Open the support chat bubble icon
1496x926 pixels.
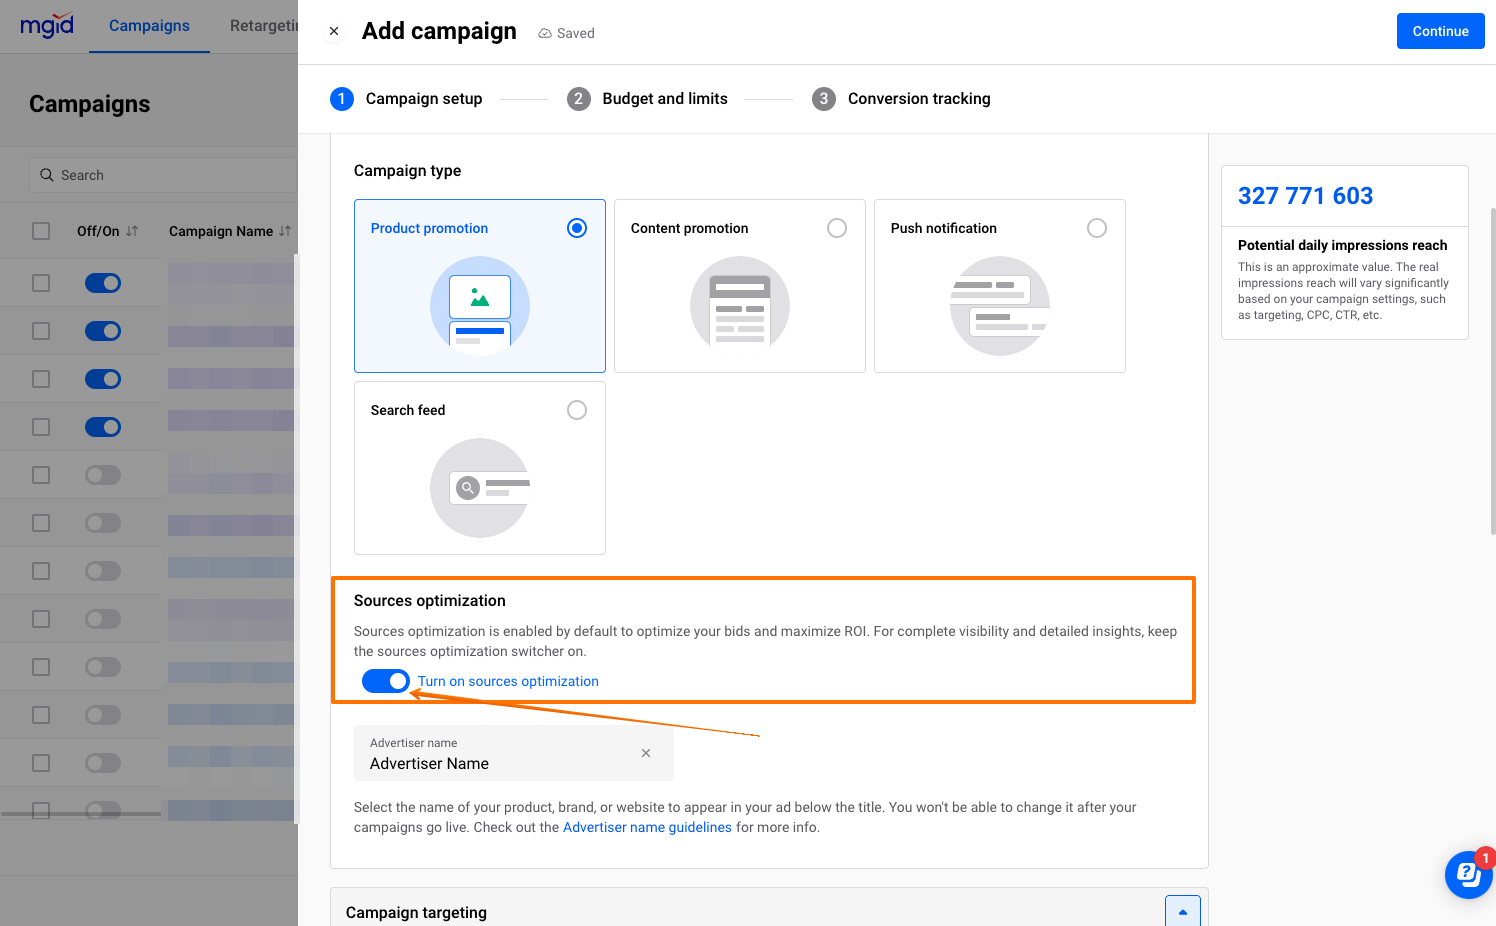point(1467,874)
